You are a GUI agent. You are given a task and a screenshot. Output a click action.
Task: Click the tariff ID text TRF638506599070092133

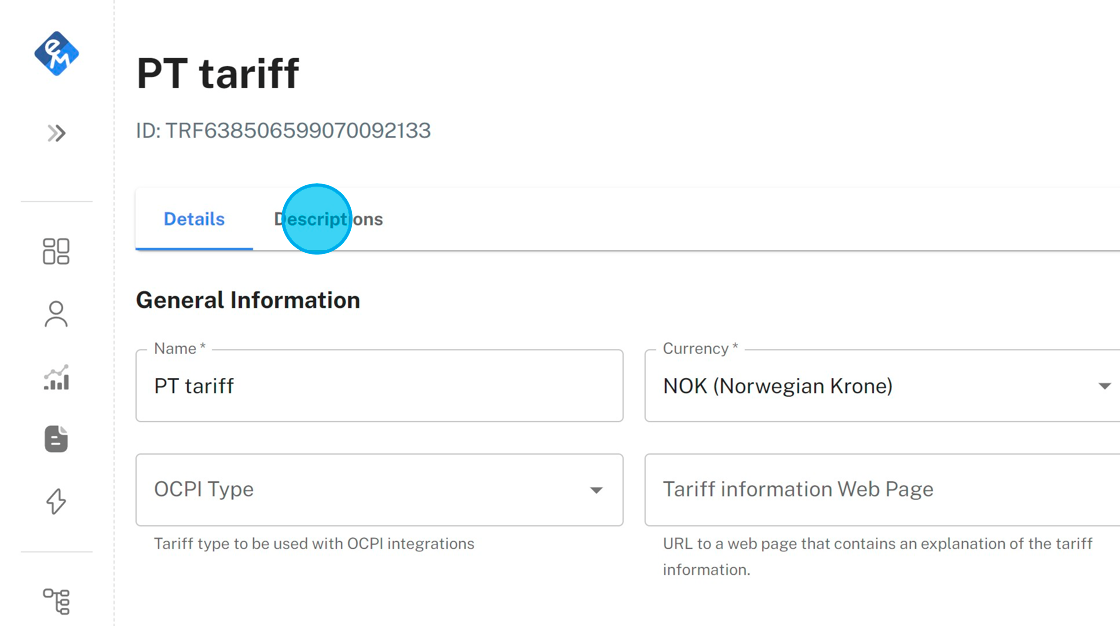tap(283, 131)
